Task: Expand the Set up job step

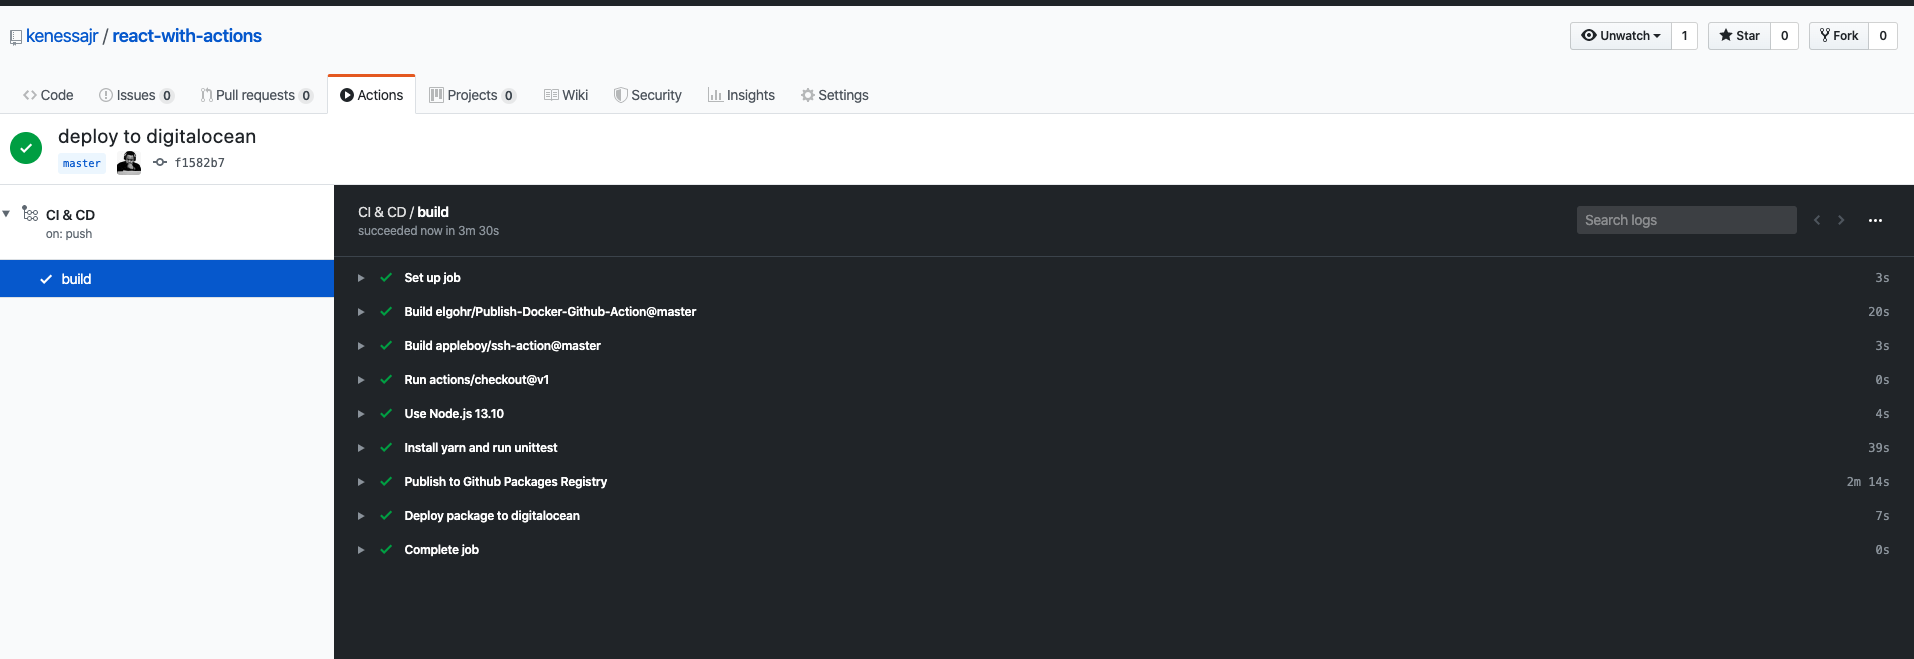Action: (361, 278)
